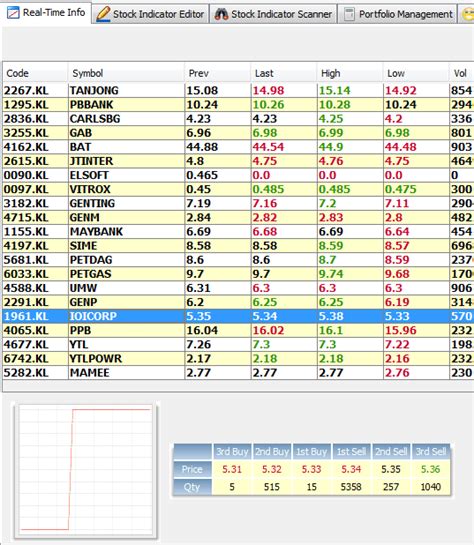Click the 1st Sell depth header
474x545 pixels.
351,452
